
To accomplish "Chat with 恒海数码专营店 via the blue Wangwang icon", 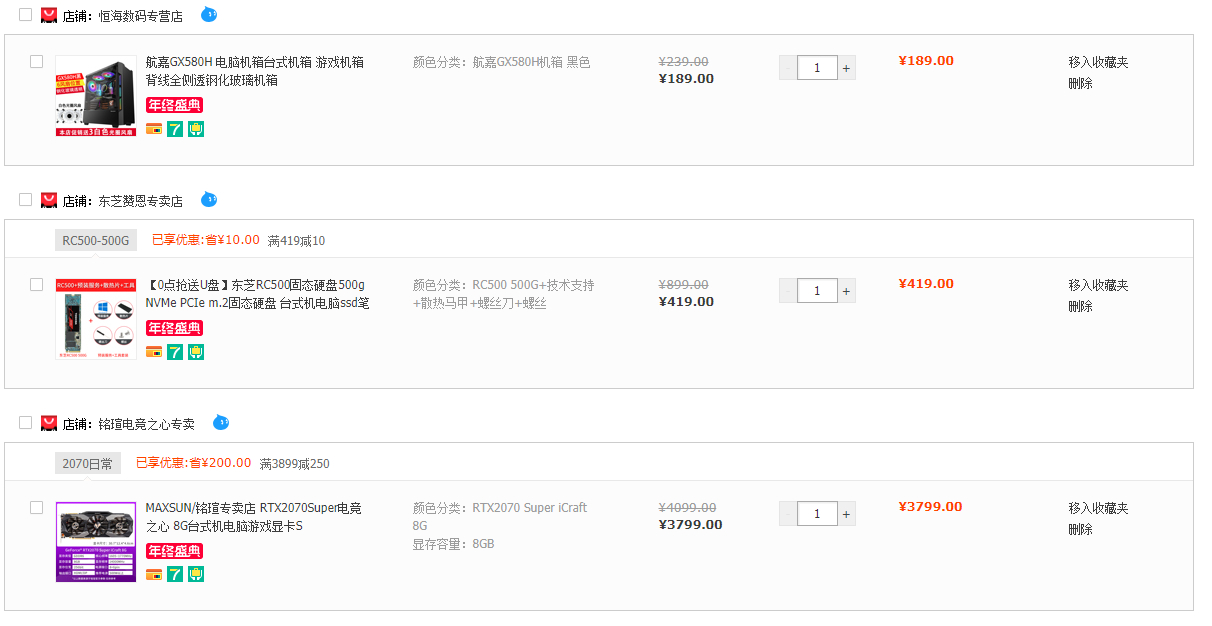I will click(208, 15).
